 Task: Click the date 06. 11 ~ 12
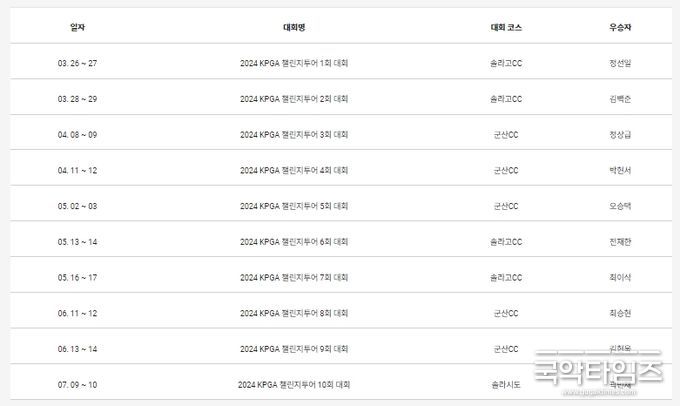[77, 313]
